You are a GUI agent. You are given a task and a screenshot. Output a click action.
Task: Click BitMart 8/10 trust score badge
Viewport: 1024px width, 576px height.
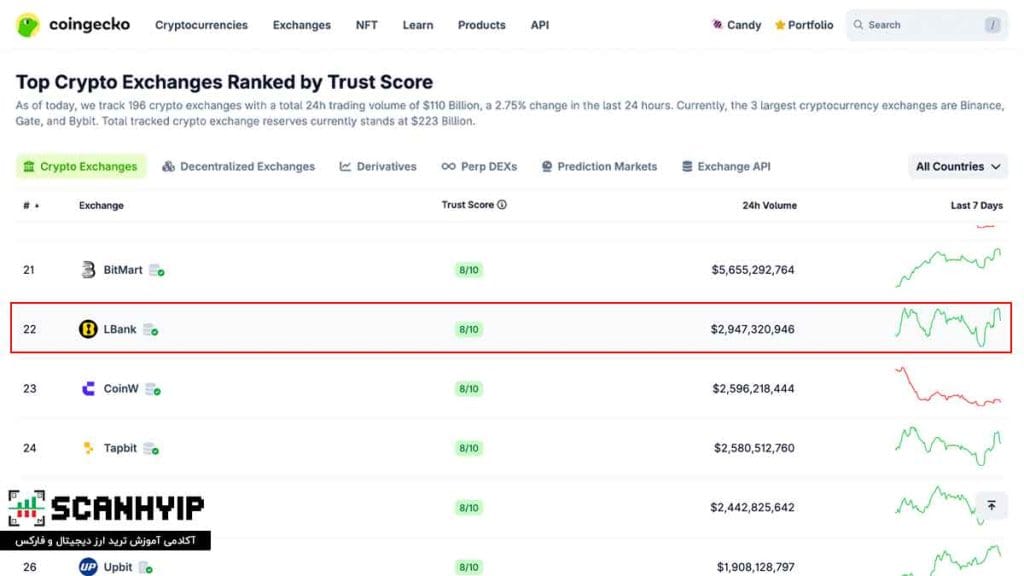tap(469, 270)
